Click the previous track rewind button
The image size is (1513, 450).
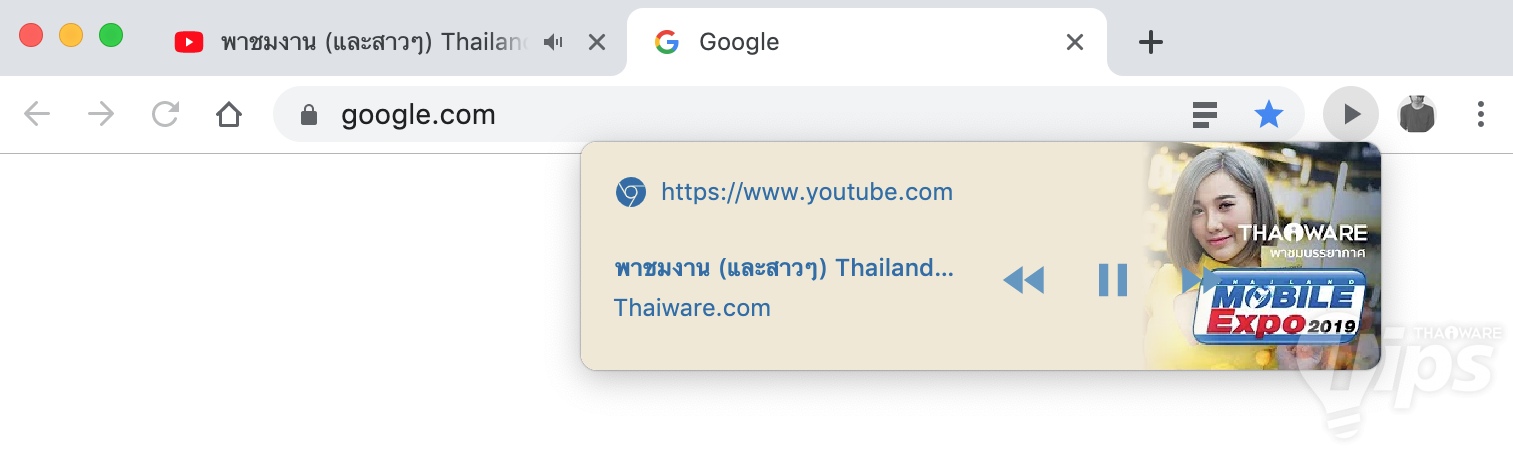click(x=1023, y=280)
